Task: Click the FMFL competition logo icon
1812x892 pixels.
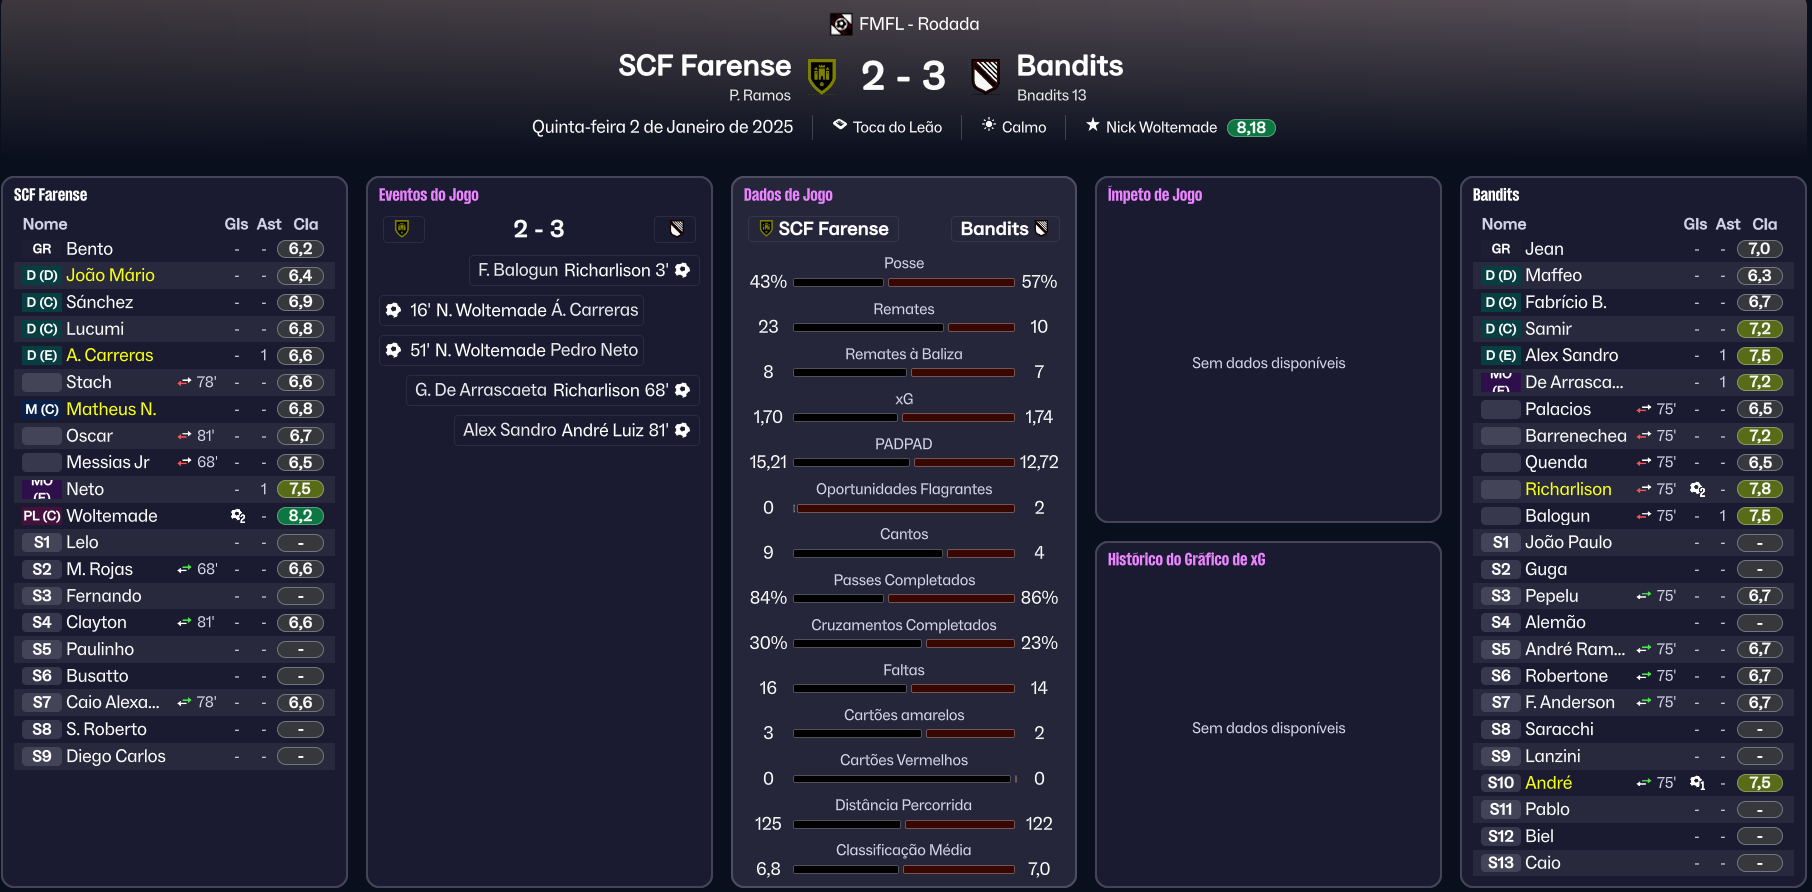Action: click(x=841, y=24)
